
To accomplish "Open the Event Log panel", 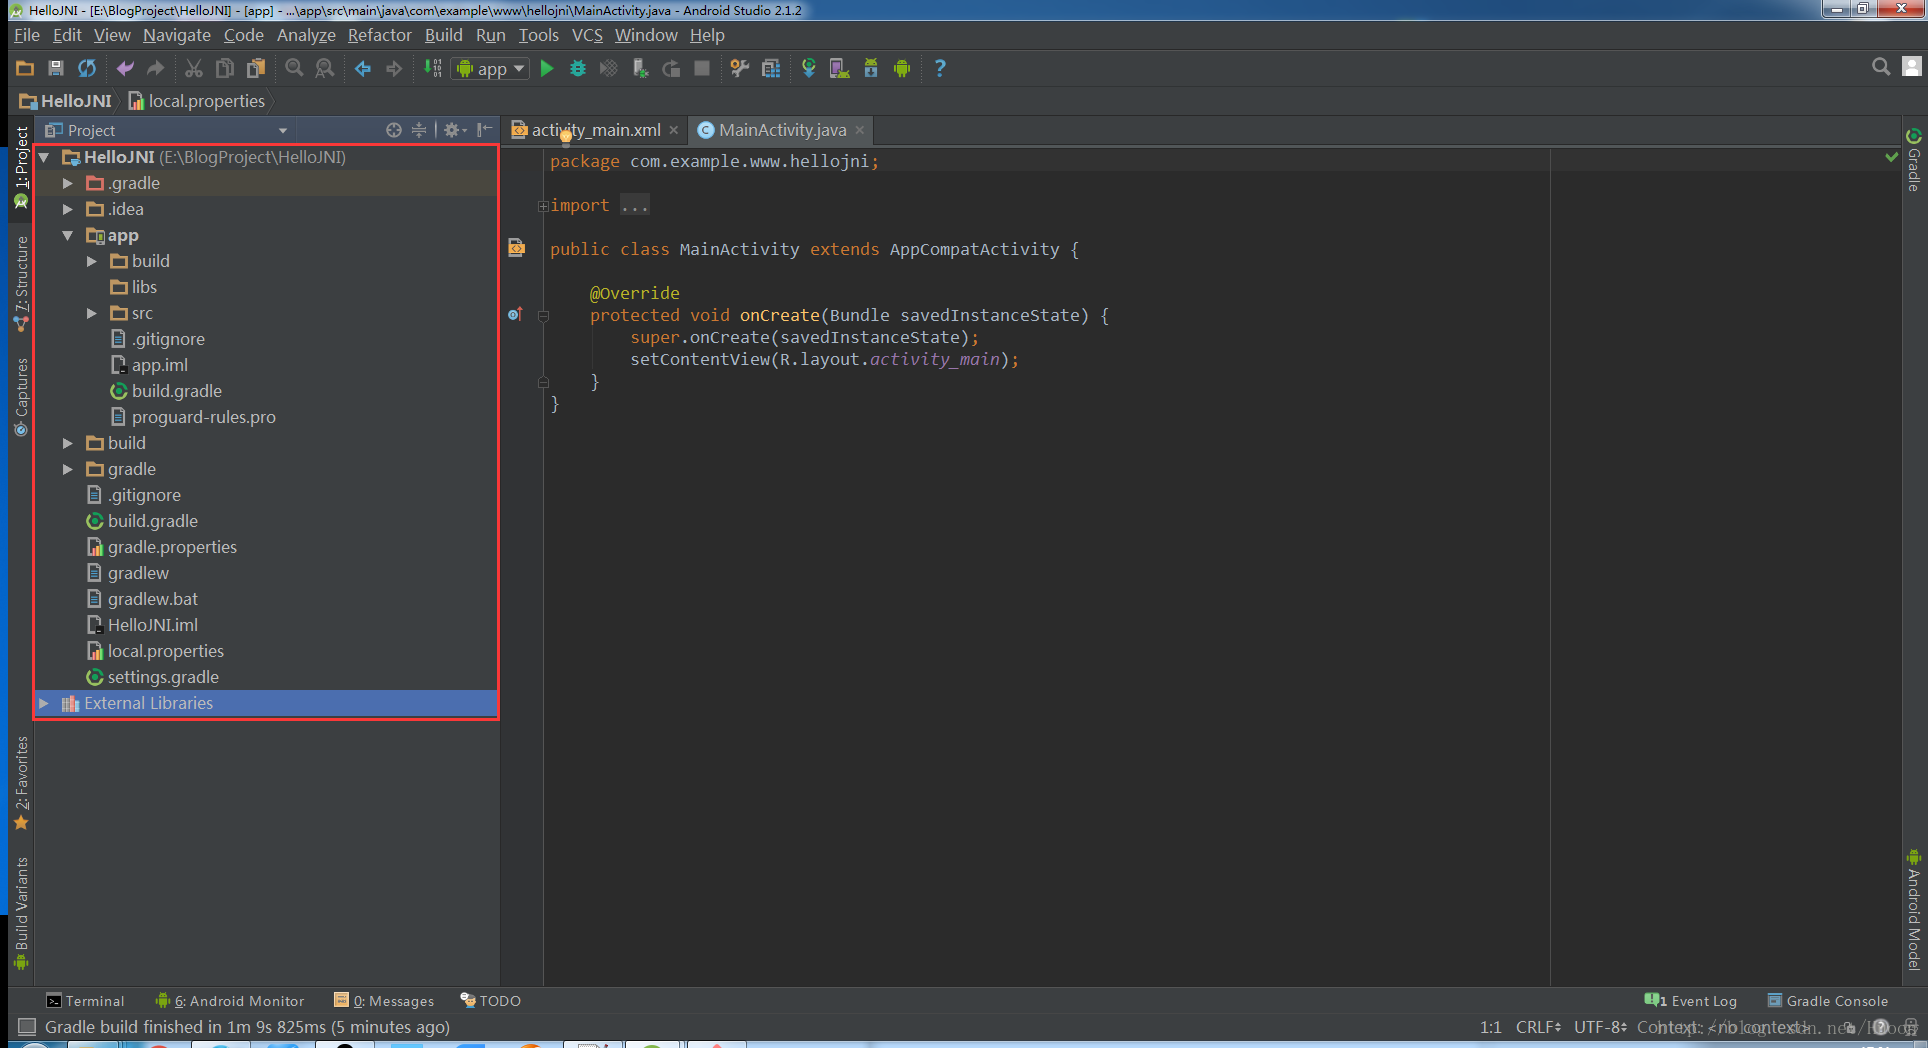I will tap(1691, 1001).
